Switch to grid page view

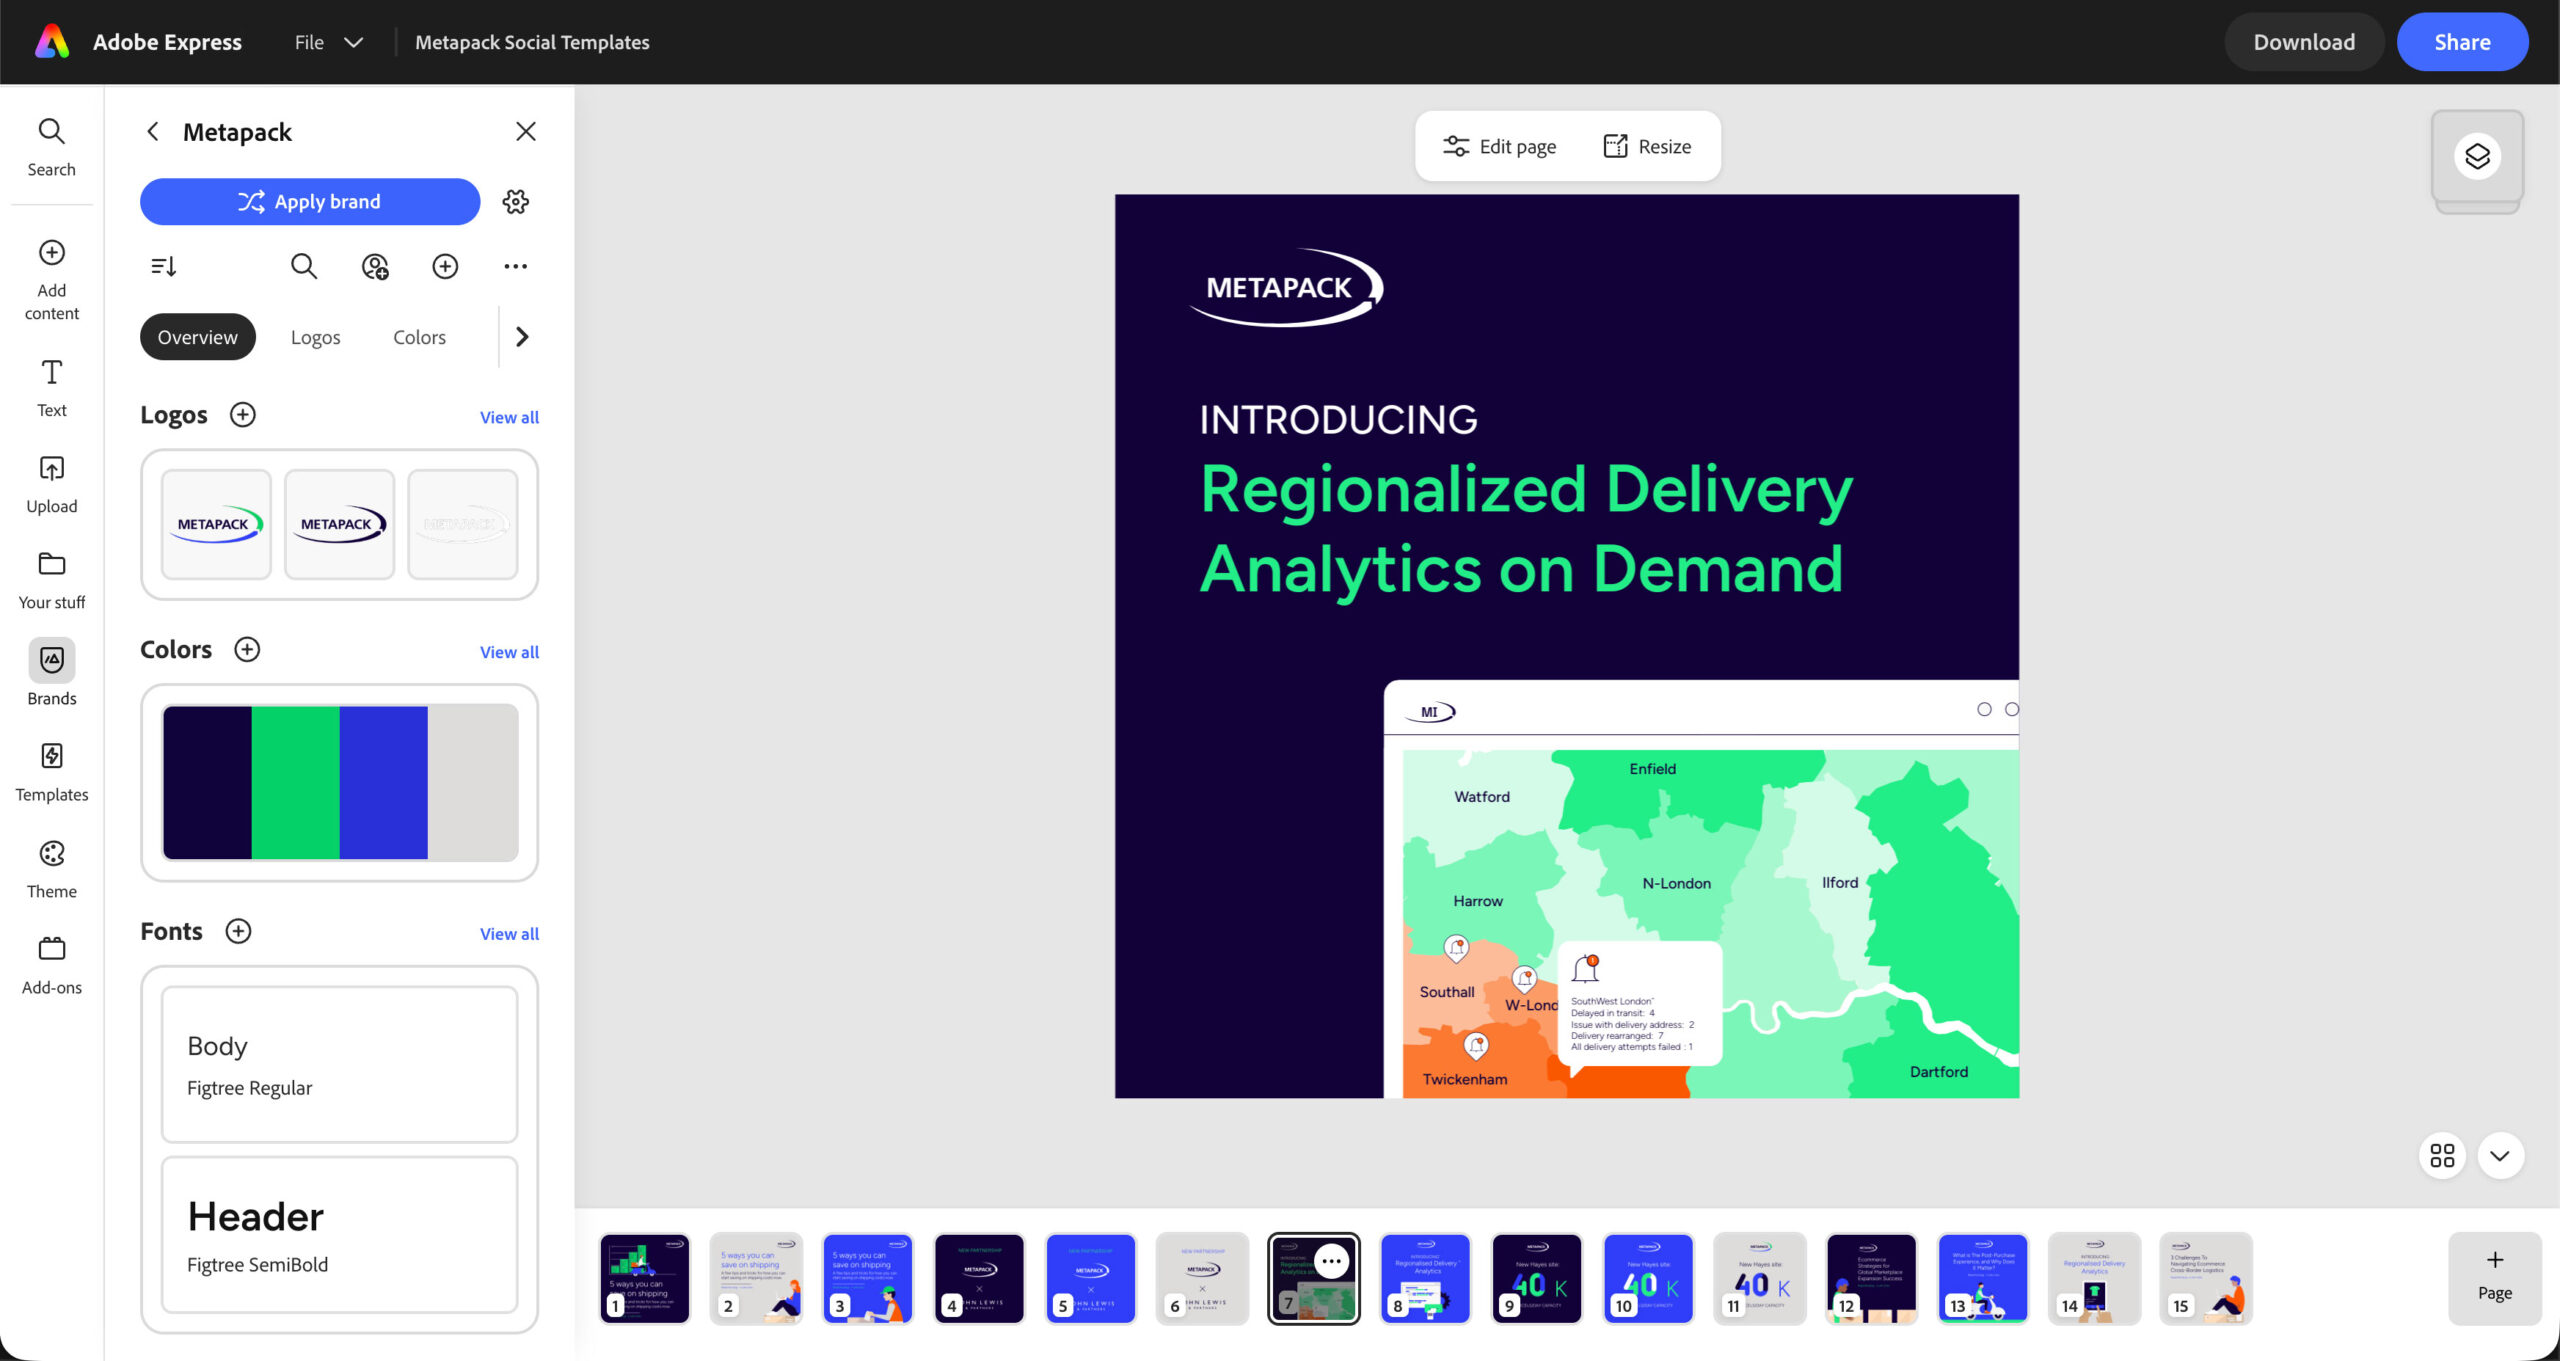[2442, 1156]
